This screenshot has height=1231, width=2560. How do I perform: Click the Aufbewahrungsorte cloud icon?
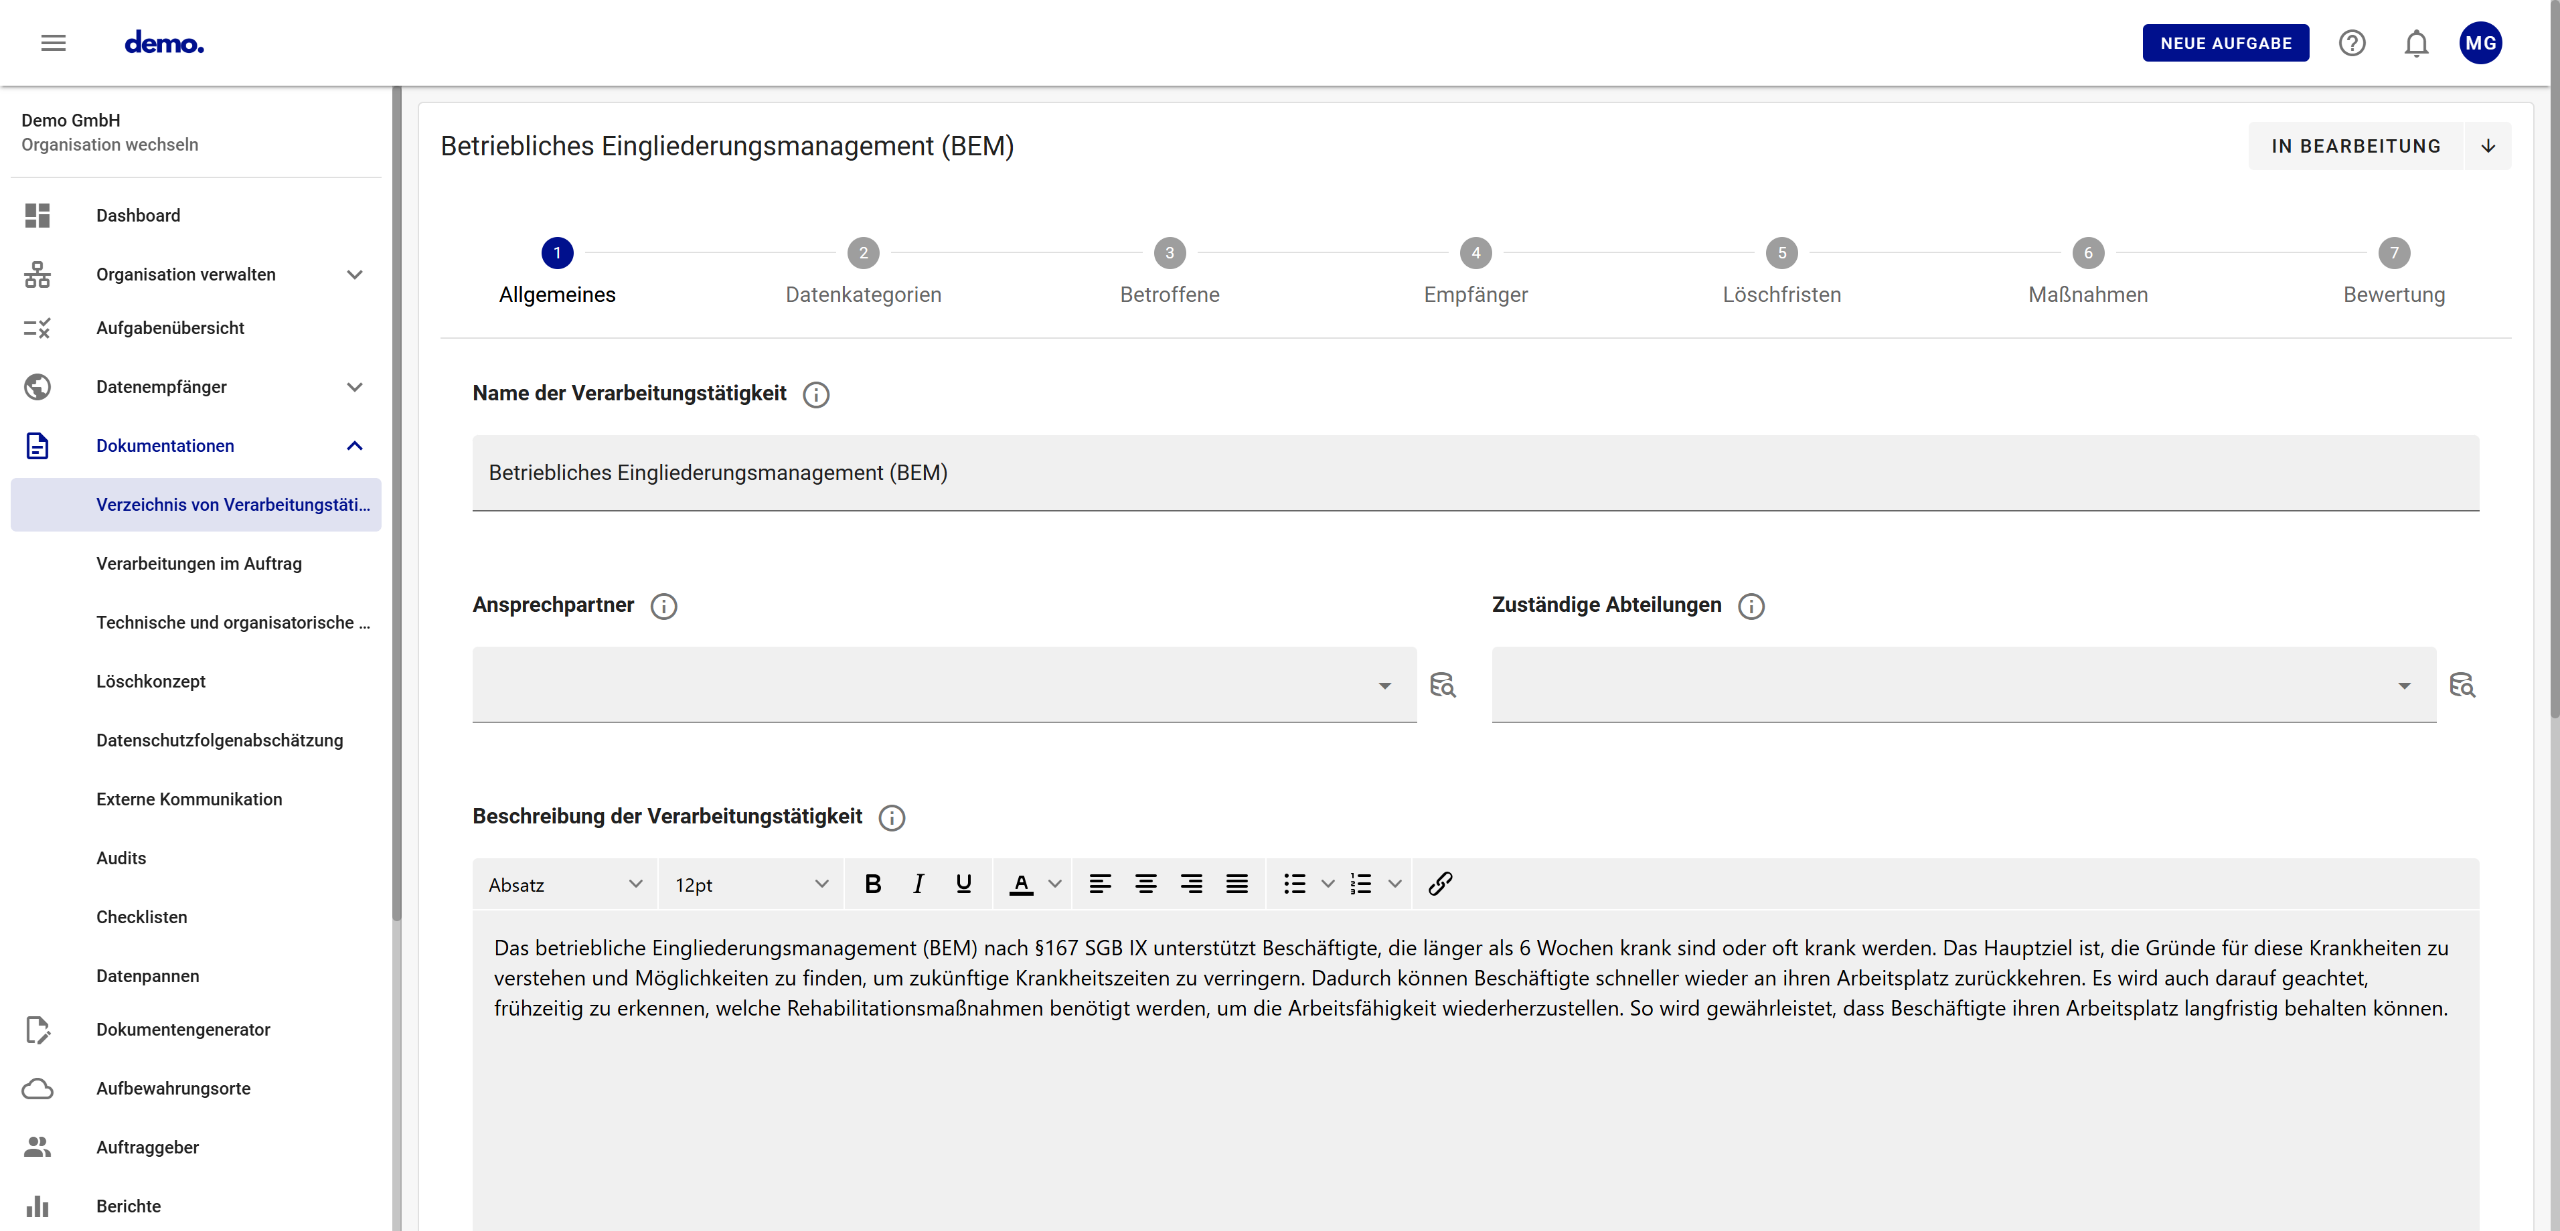point(38,1088)
